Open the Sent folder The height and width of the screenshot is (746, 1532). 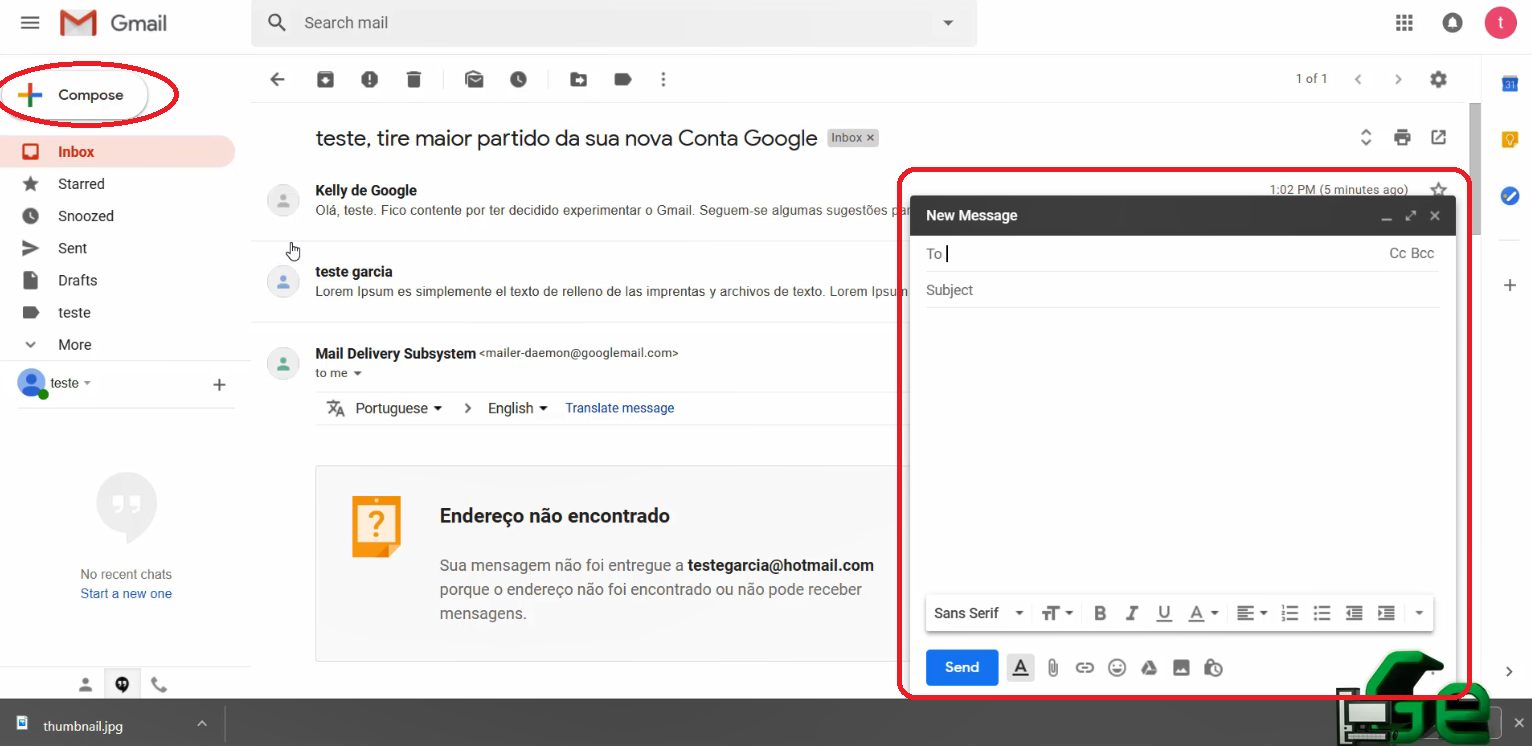point(117,248)
